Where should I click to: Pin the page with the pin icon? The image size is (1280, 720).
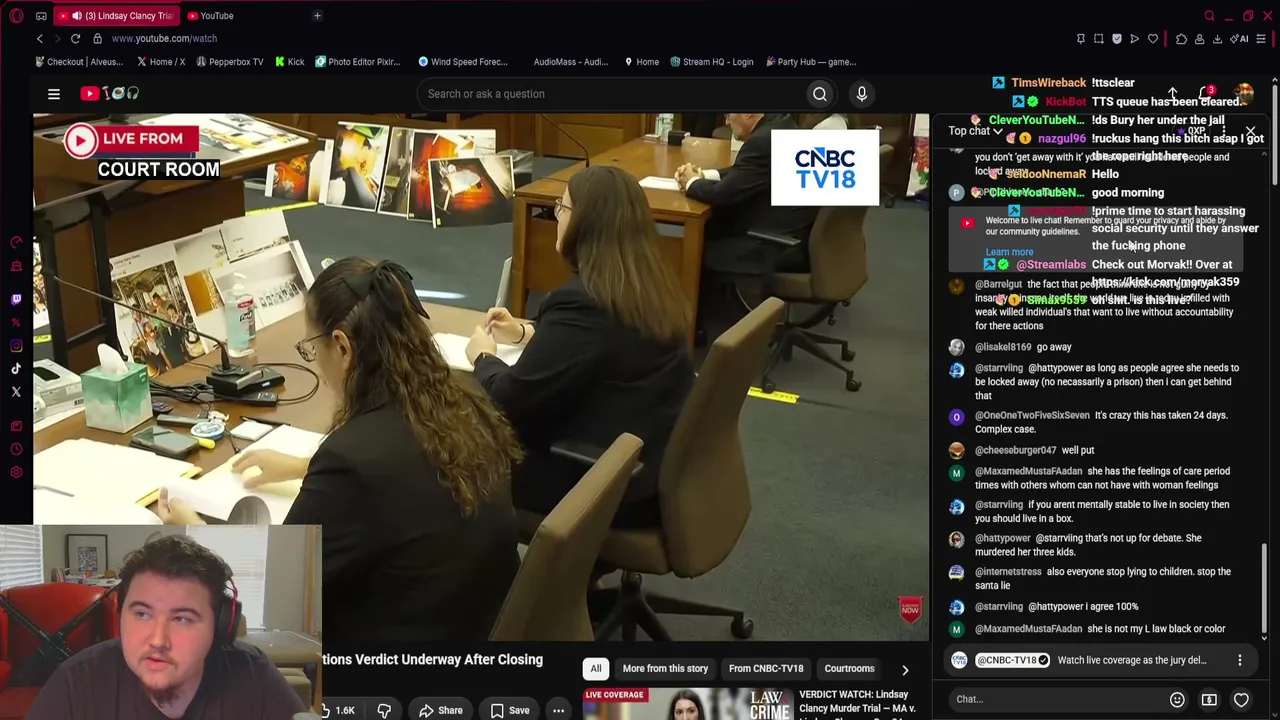1081,39
